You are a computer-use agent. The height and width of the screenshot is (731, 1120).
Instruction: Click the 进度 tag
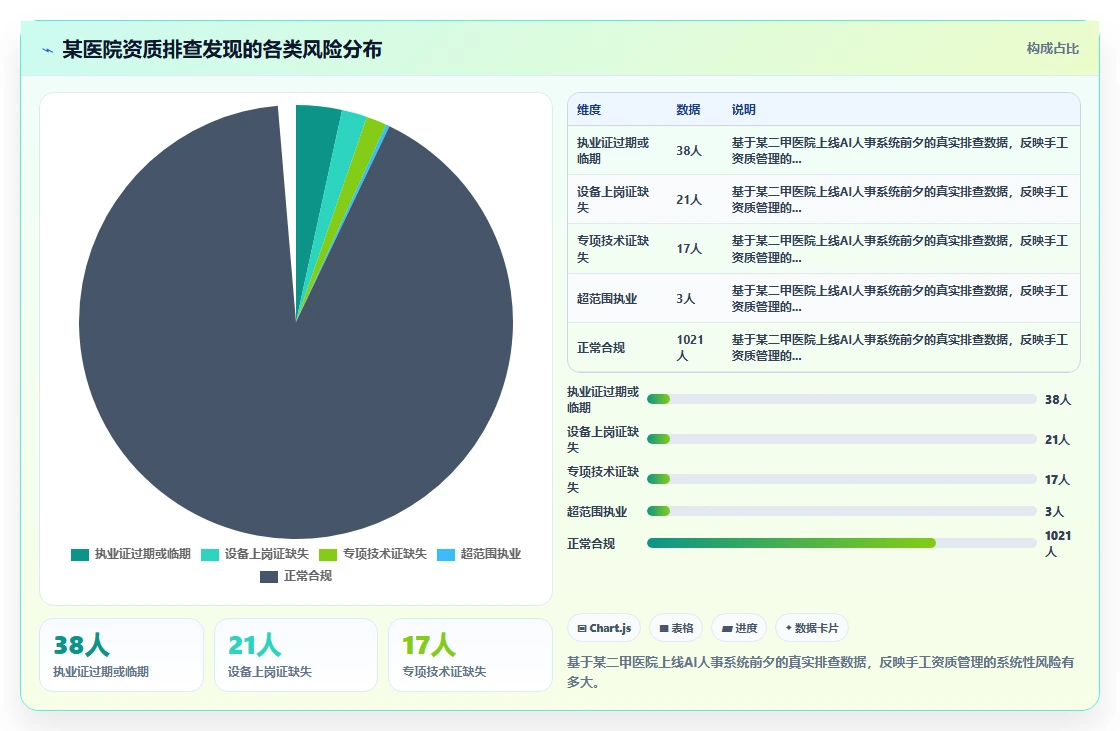[x=739, y=628]
